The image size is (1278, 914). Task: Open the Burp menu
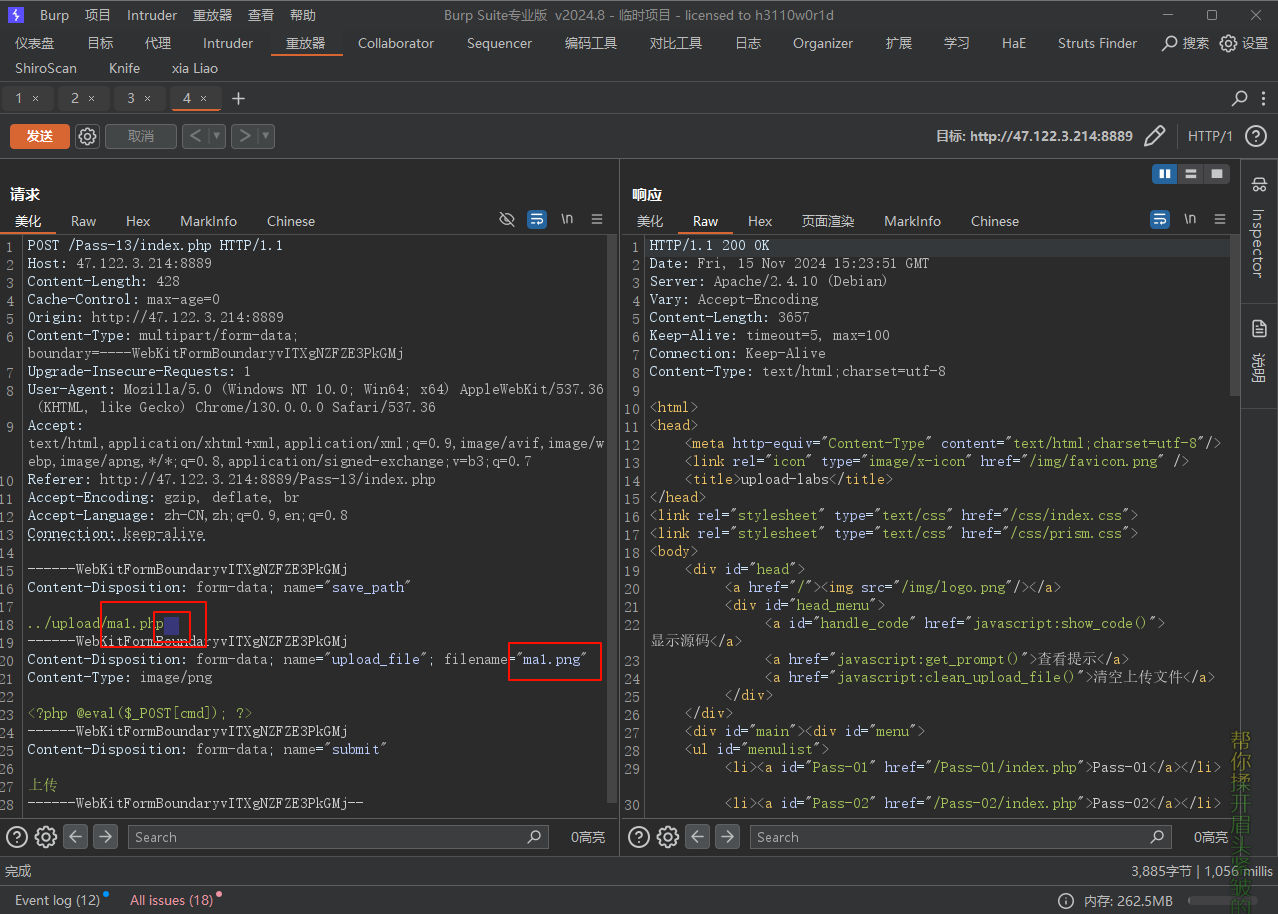pyautogui.click(x=55, y=15)
